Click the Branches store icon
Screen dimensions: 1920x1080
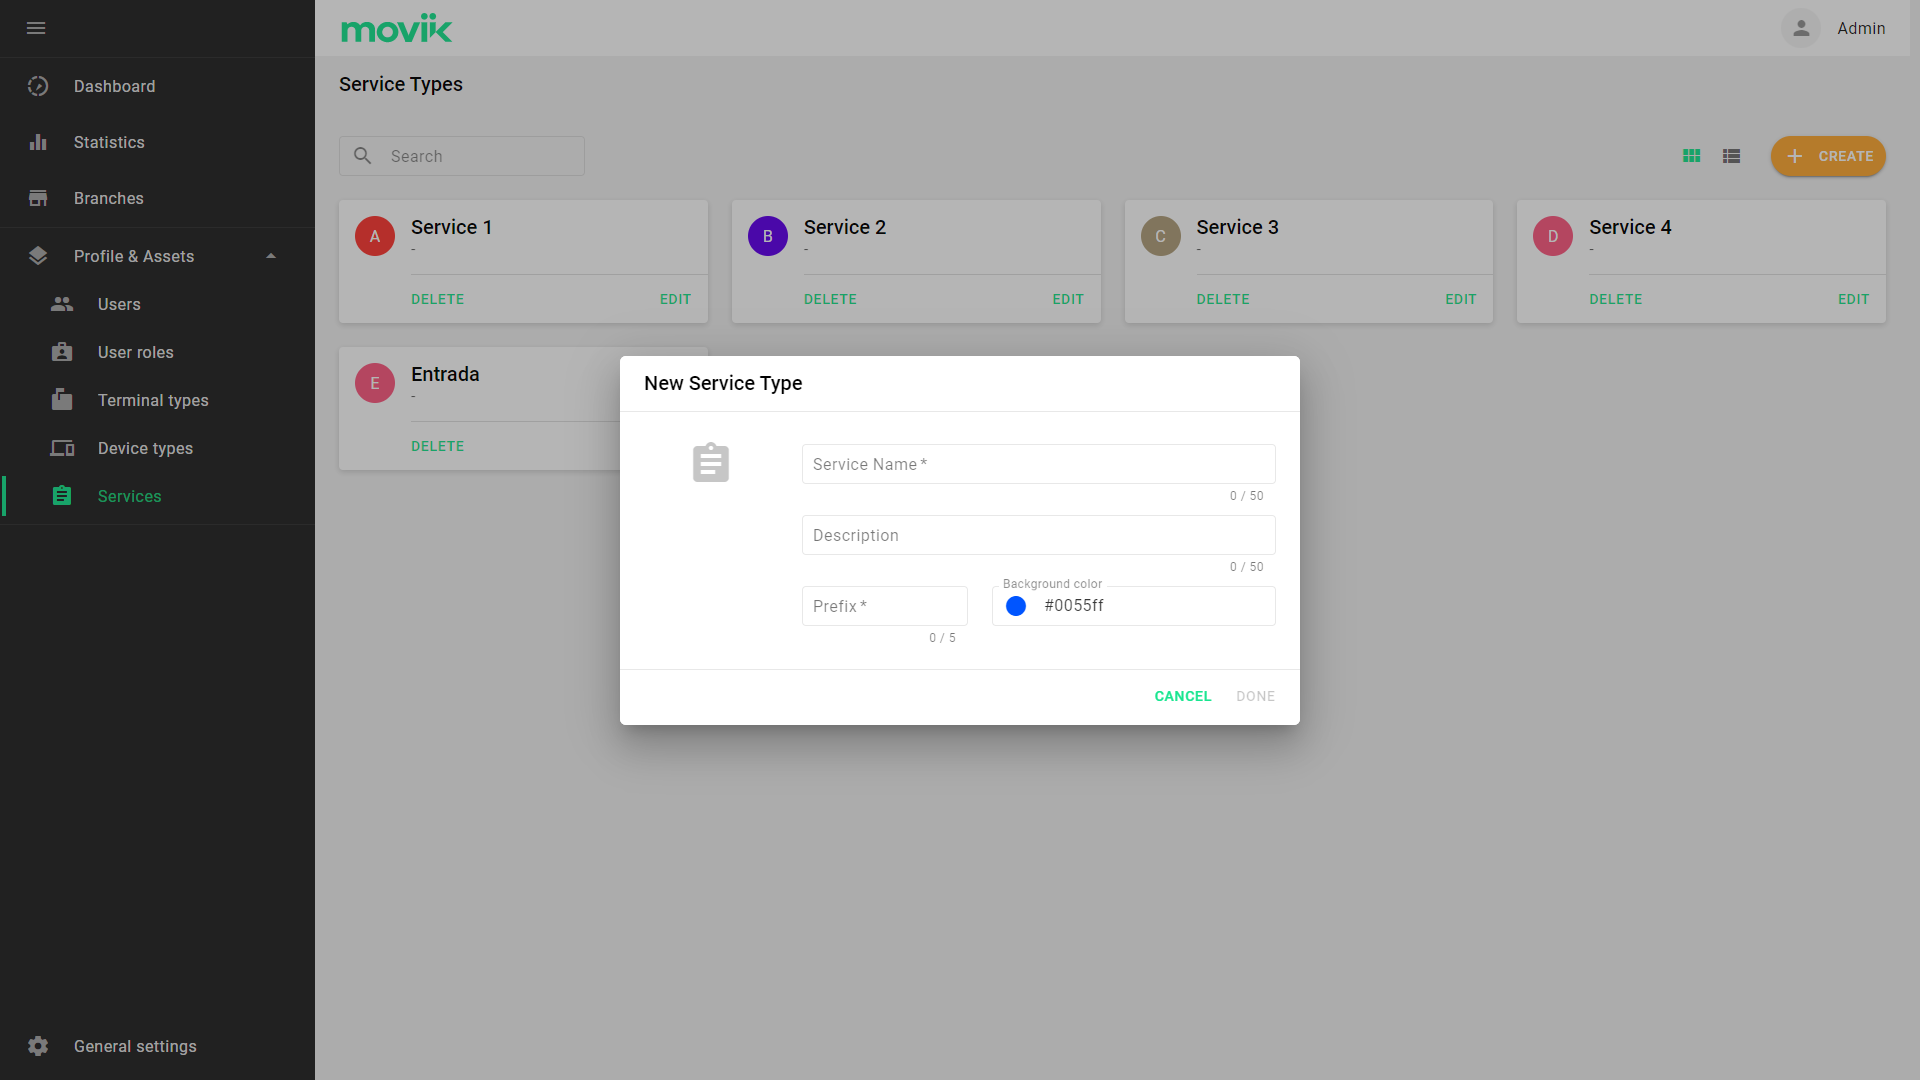click(38, 198)
